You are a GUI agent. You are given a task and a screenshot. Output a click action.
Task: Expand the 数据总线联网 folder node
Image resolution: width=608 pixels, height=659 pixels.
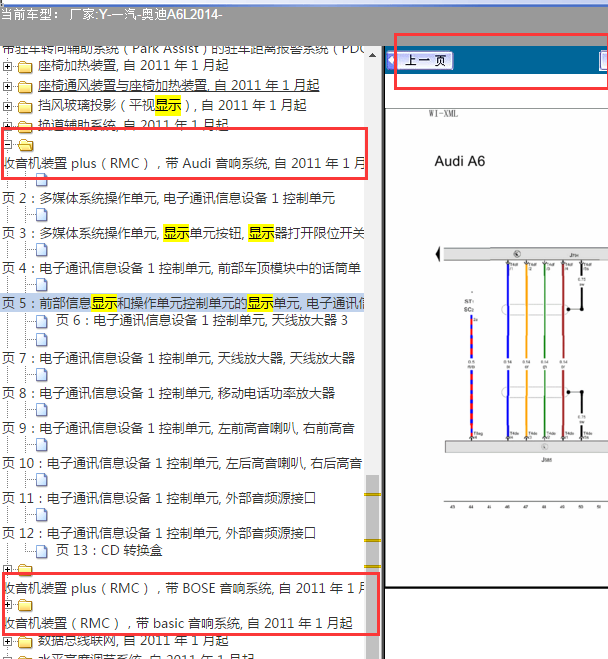pyautogui.click(x=7, y=642)
